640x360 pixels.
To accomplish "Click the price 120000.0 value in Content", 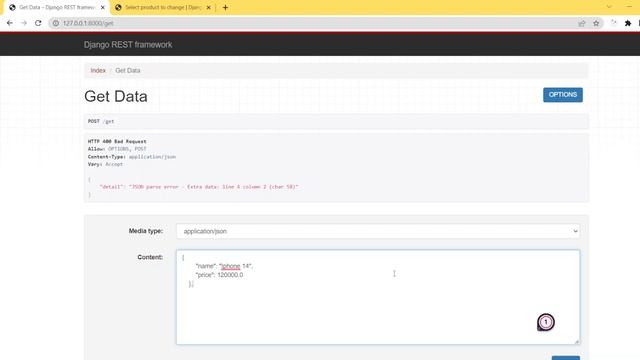I will (230, 275).
